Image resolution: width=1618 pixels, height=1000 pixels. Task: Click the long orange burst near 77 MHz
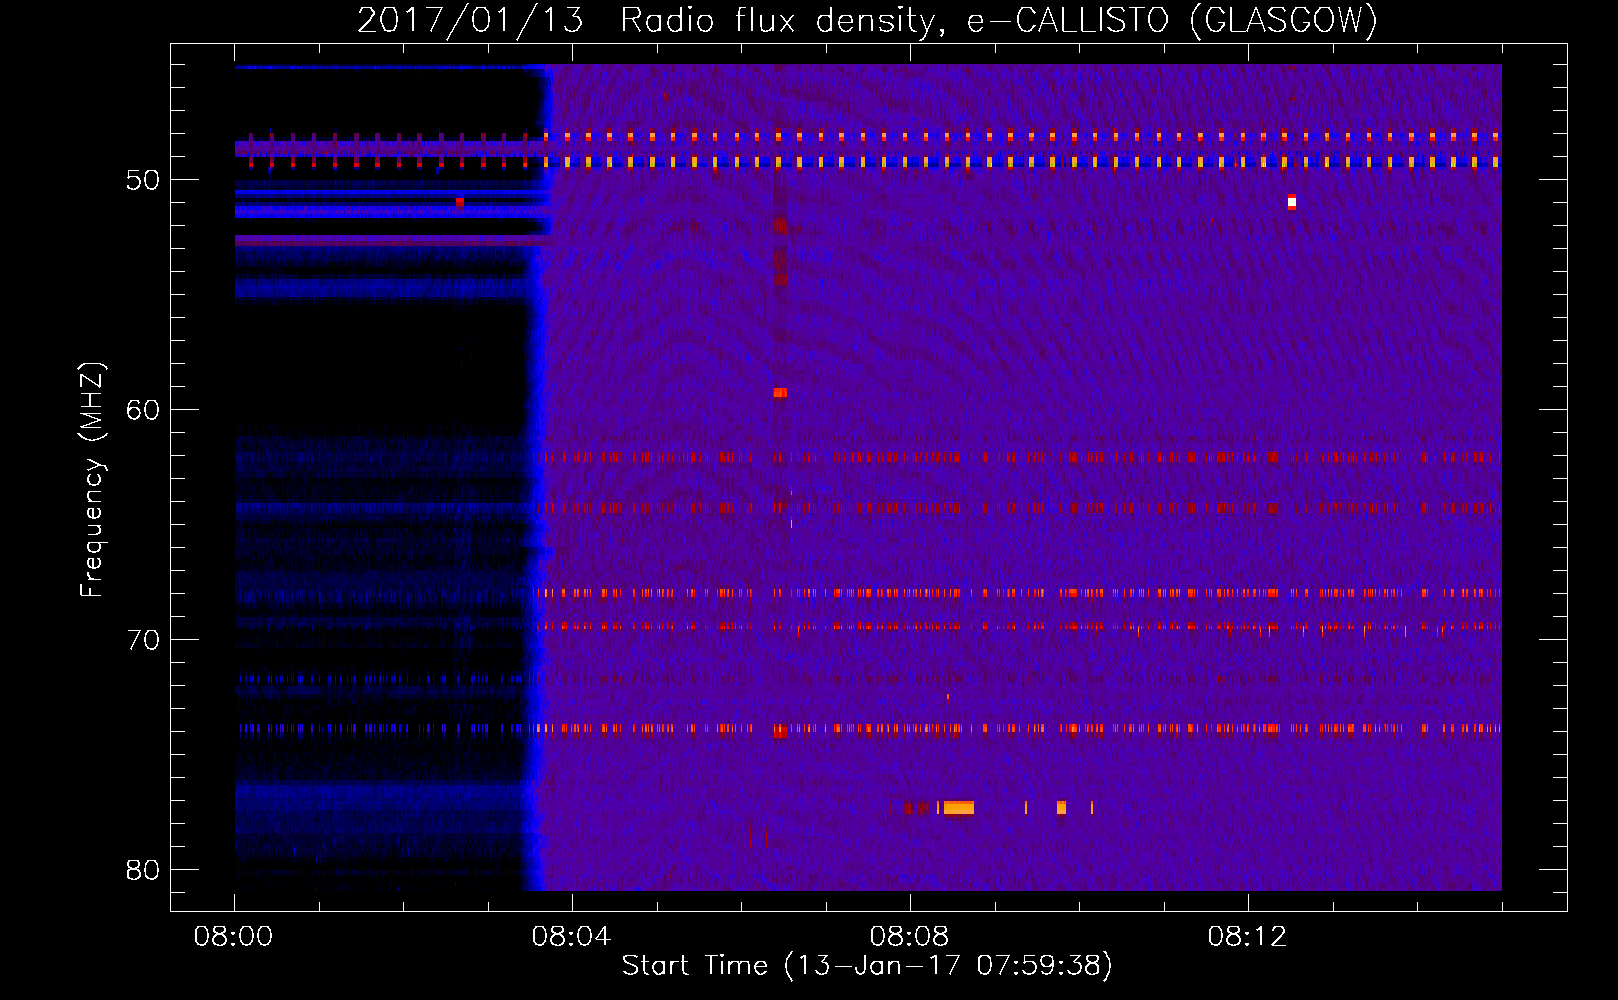pyautogui.click(x=958, y=808)
